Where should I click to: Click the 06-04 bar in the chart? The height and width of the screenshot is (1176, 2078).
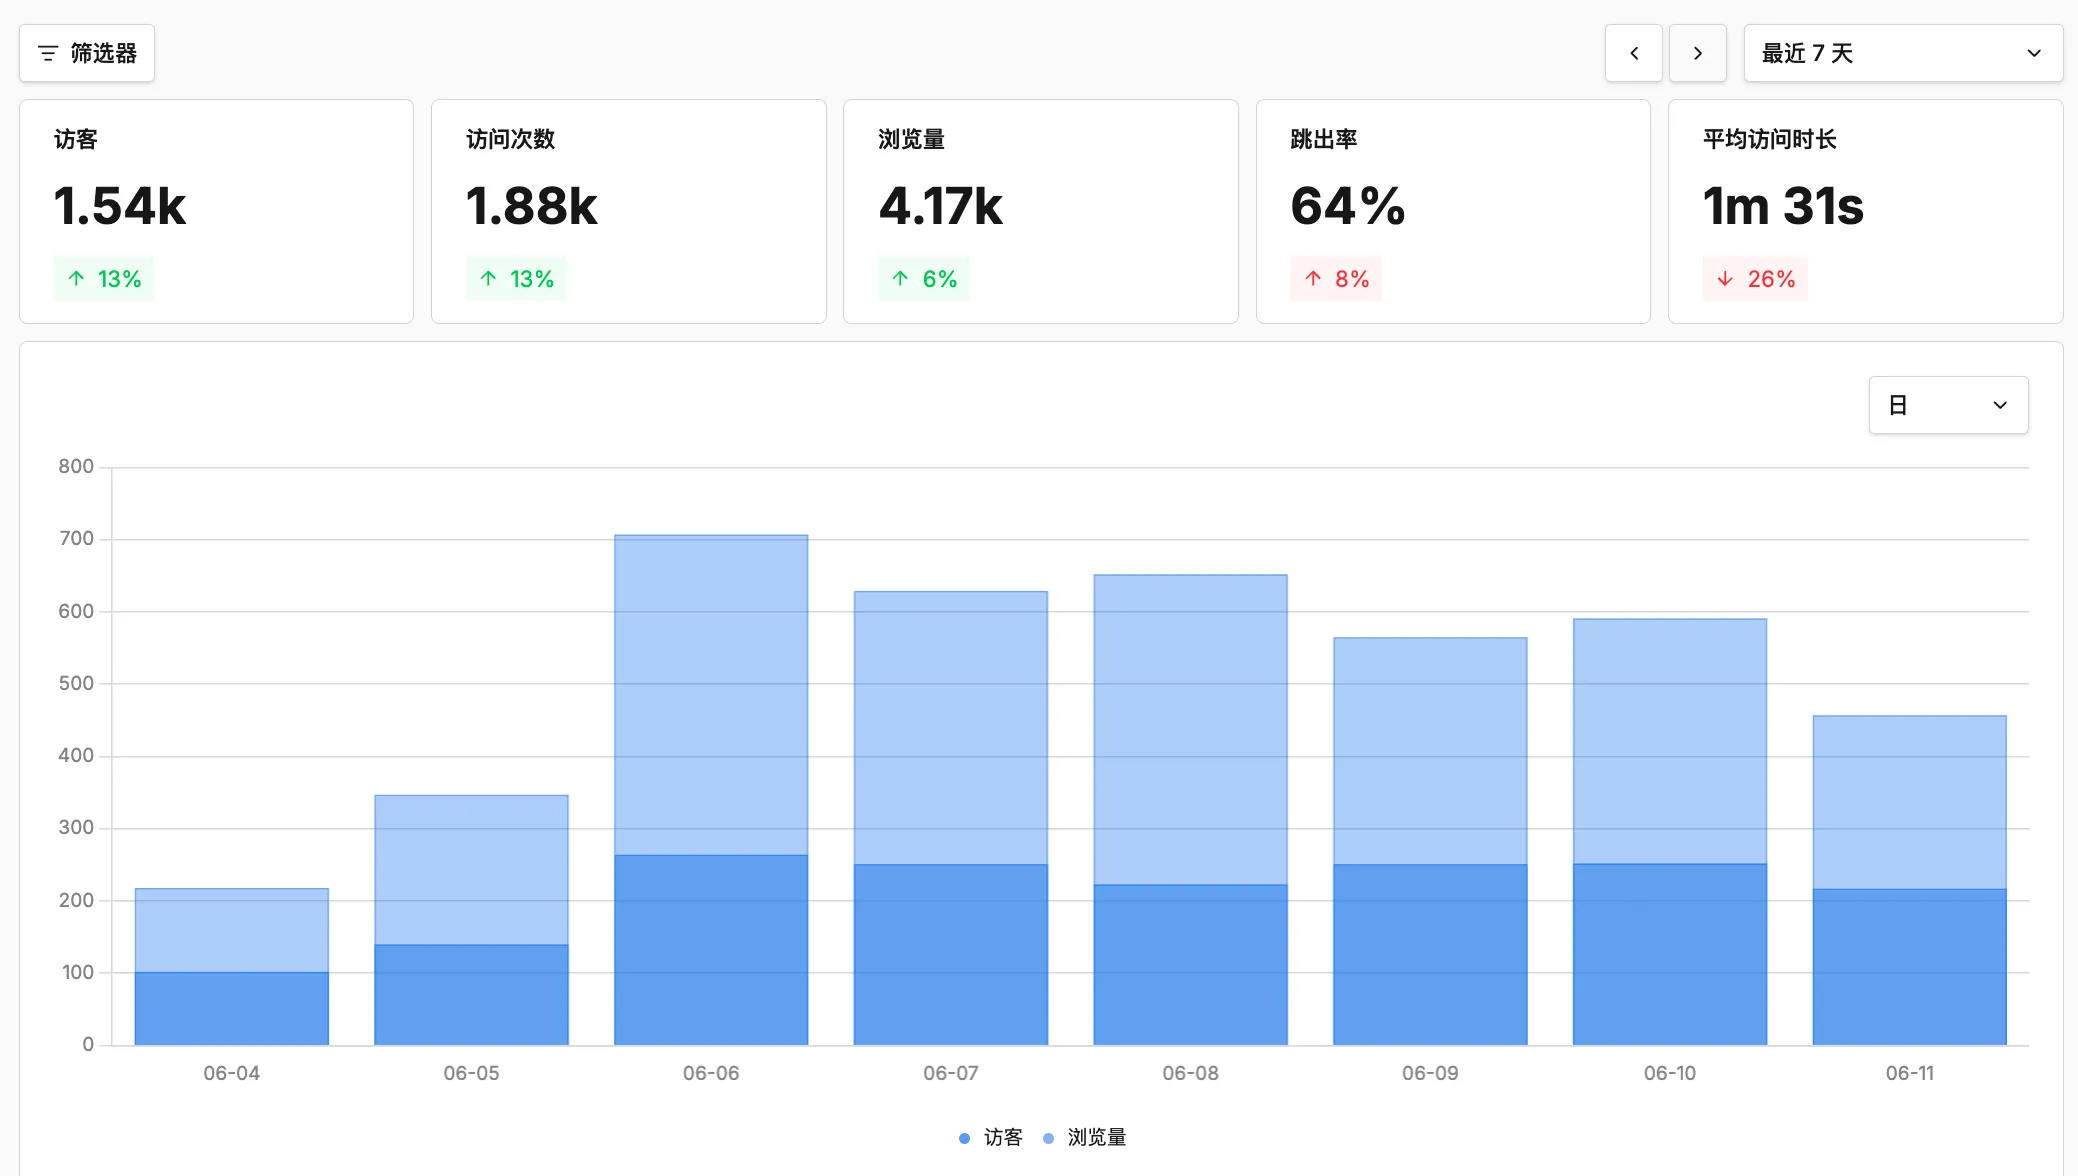tap(232, 967)
